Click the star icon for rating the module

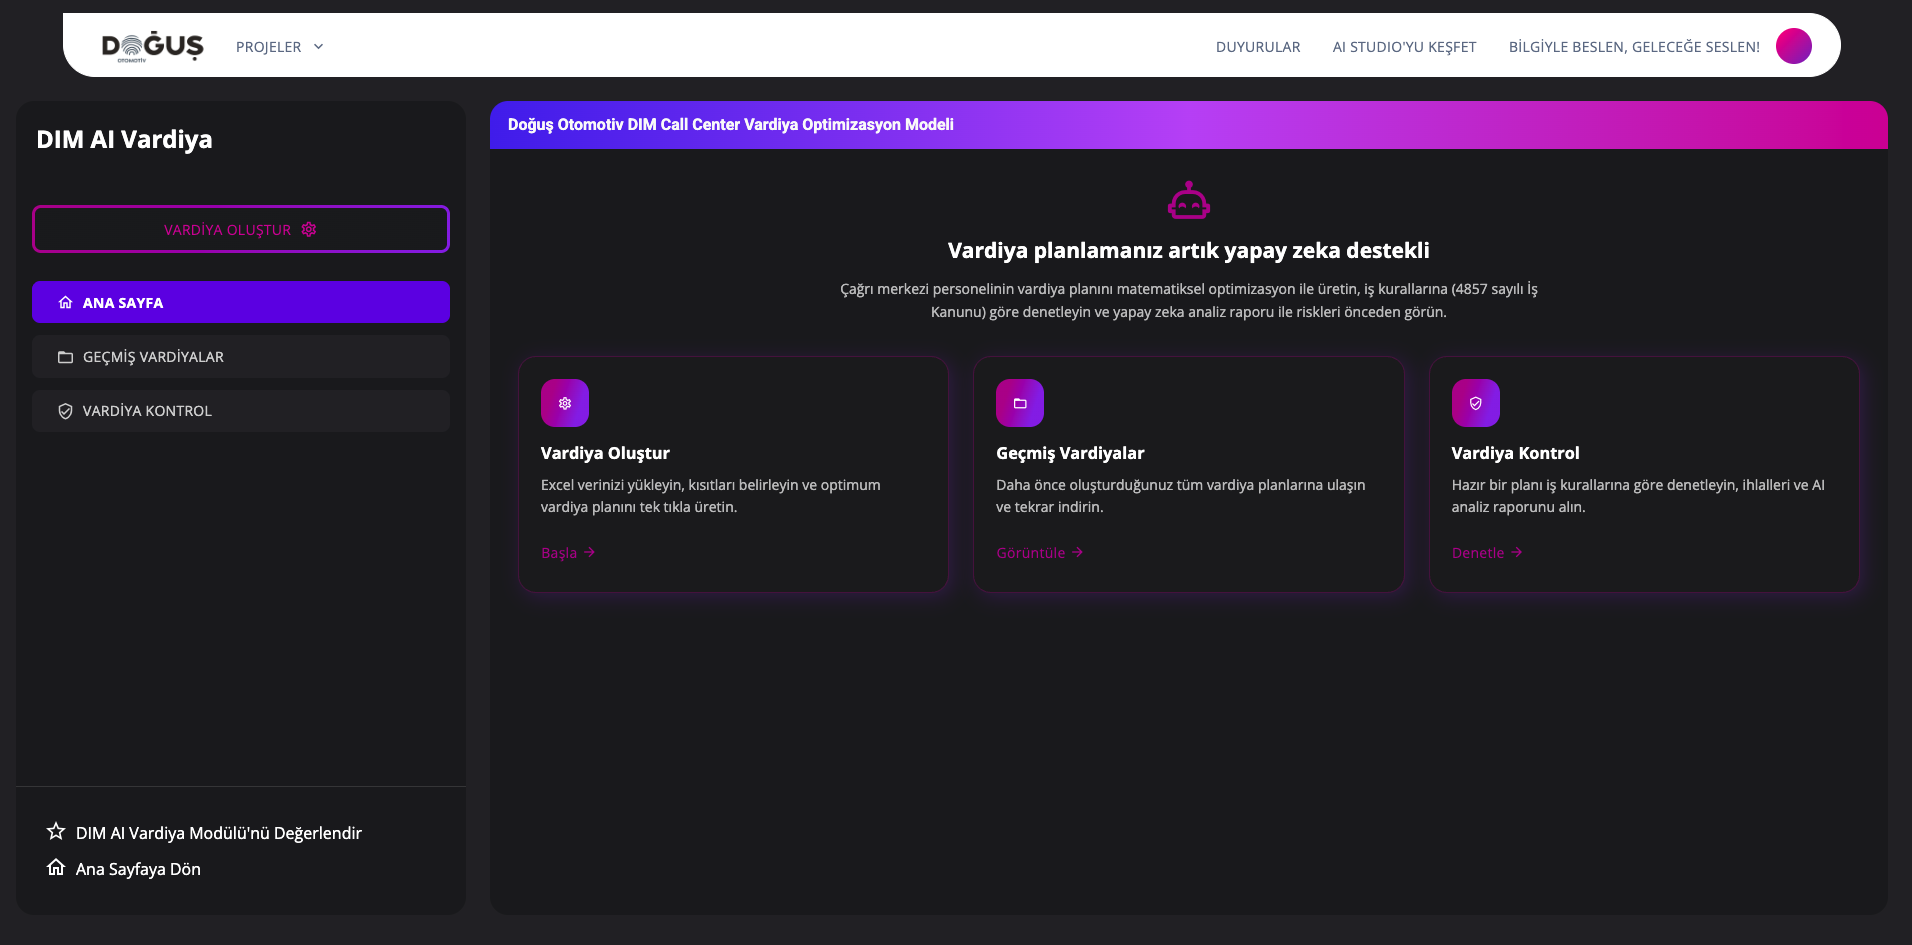[x=56, y=831]
